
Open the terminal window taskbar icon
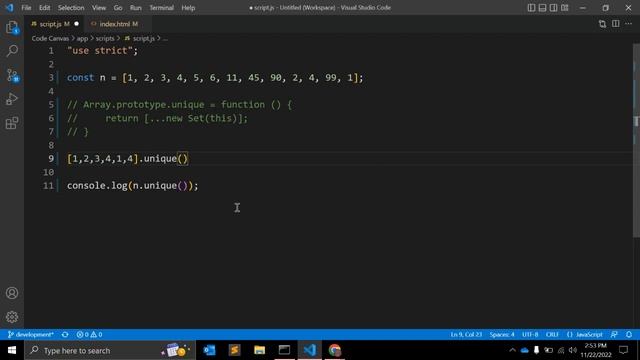(x=284, y=350)
